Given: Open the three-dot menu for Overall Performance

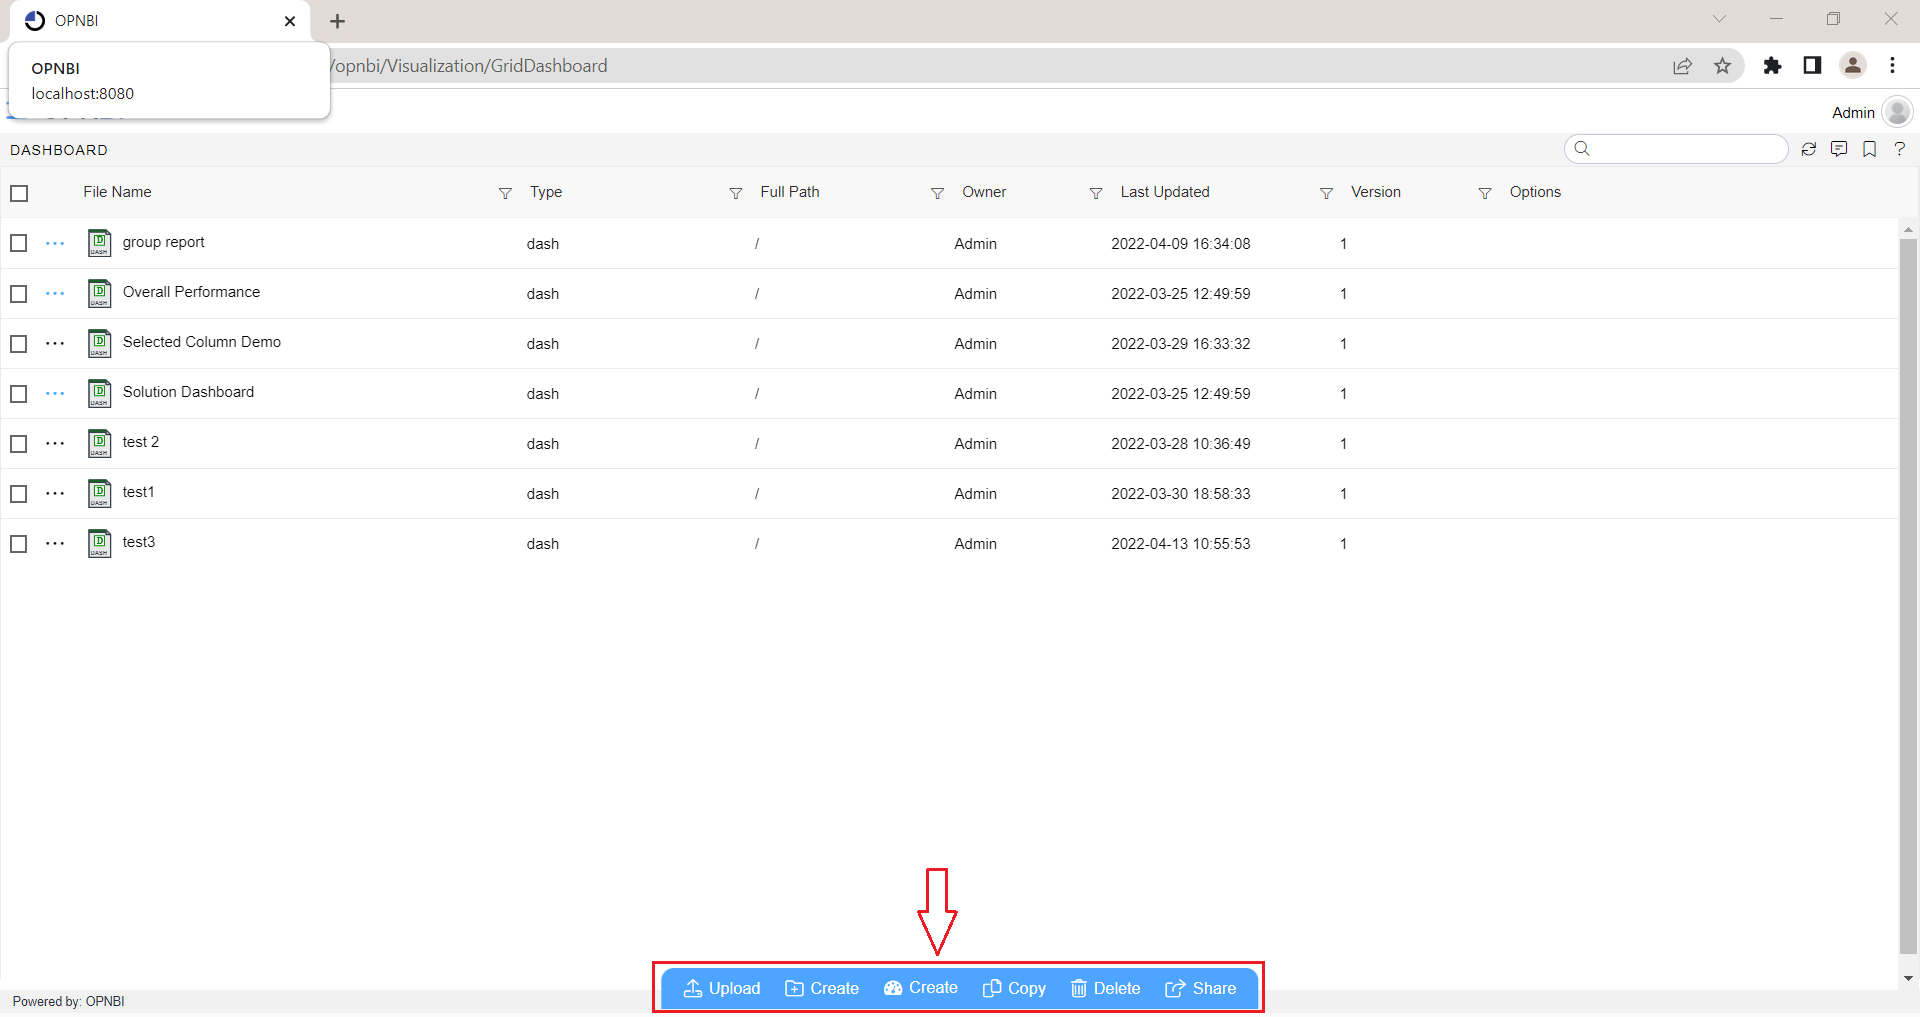Looking at the screenshot, I should pyautogui.click(x=55, y=293).
